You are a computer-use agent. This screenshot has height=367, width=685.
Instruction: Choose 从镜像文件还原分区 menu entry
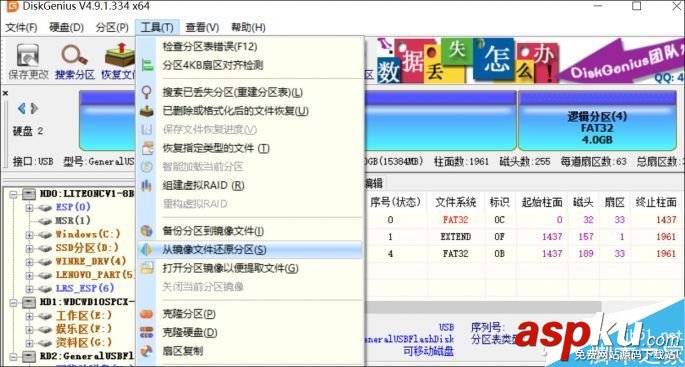coord(250,250)
